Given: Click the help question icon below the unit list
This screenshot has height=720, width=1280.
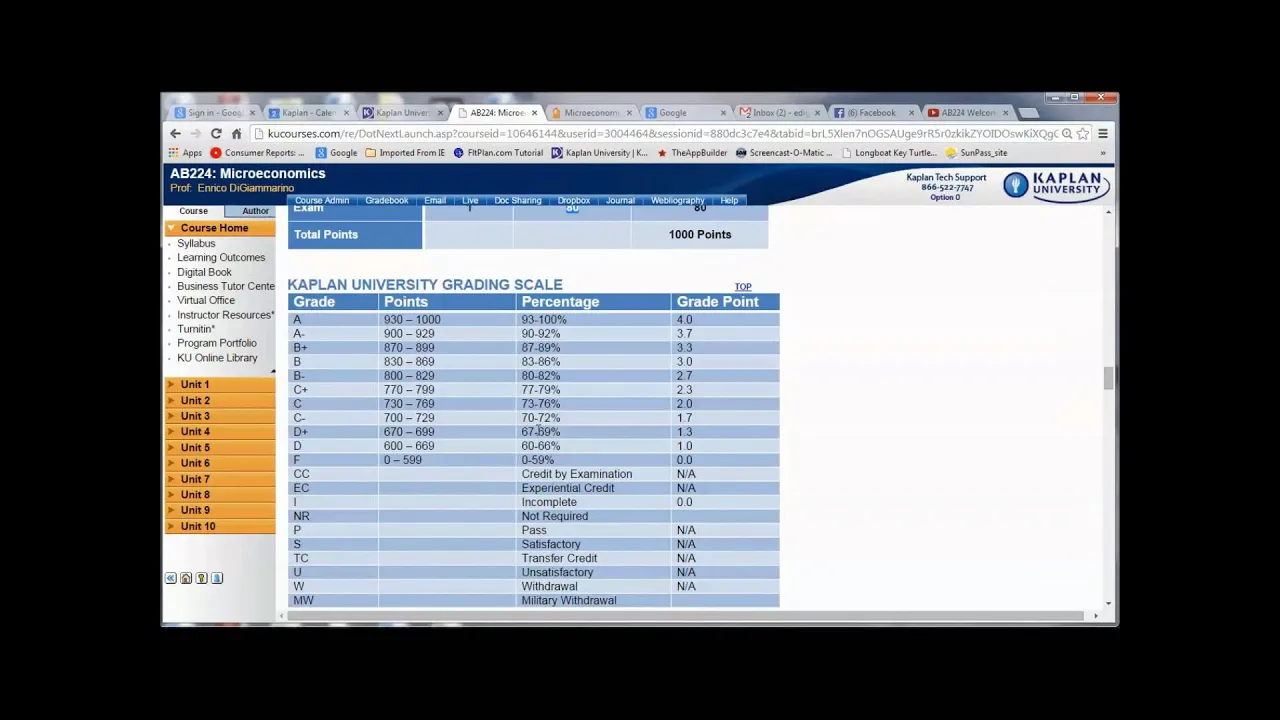Looking at the screenshot, I should [x=201, y=578].
